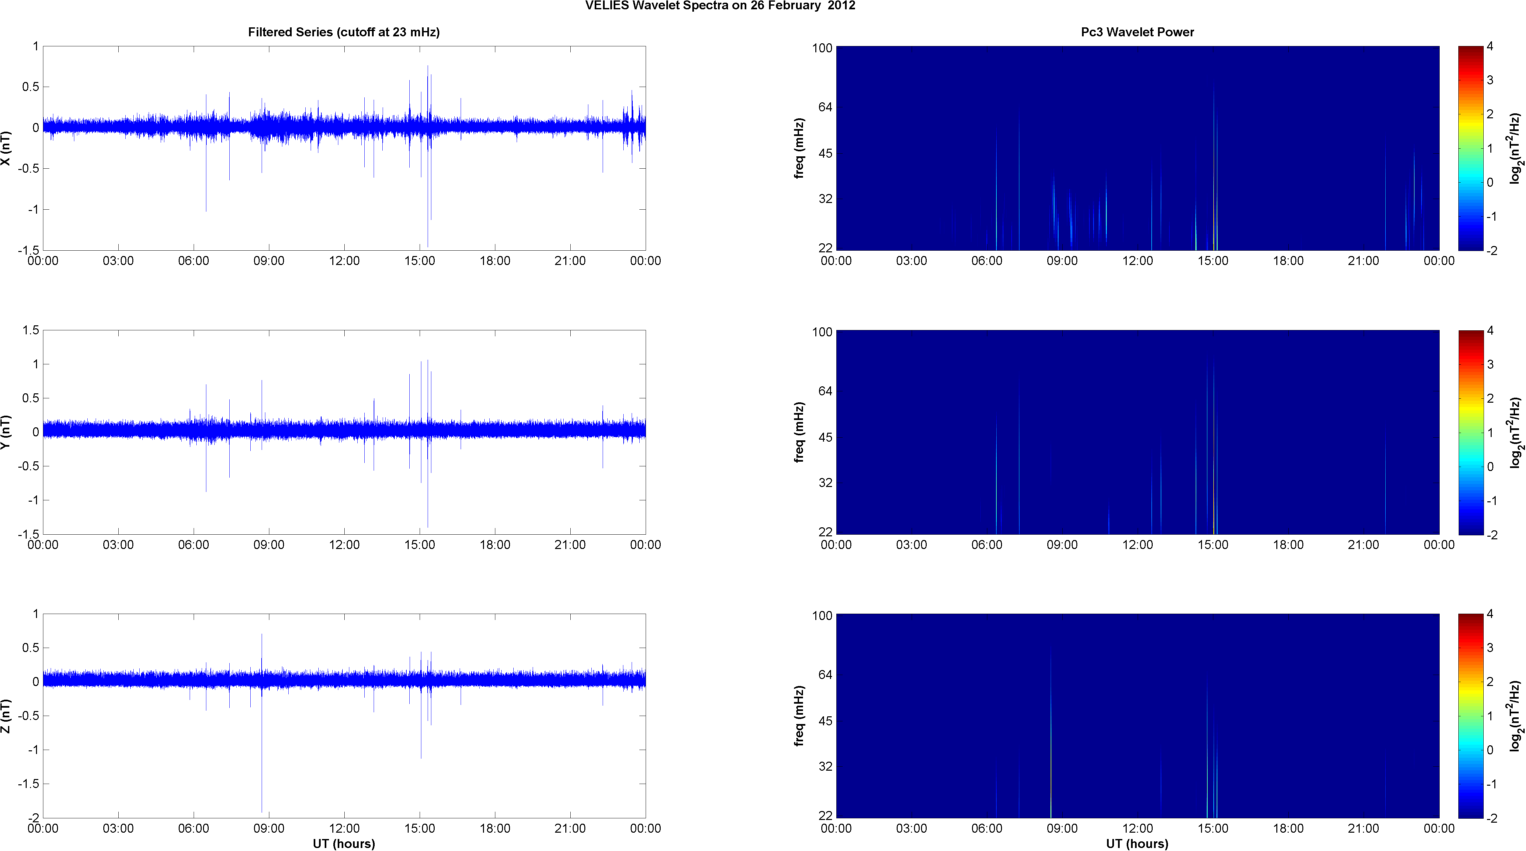Click the '32' frequency tick of the bottom spectrogram
Image resolution: width=1526 pixels, height=851 pixels.
pos(825,767)
